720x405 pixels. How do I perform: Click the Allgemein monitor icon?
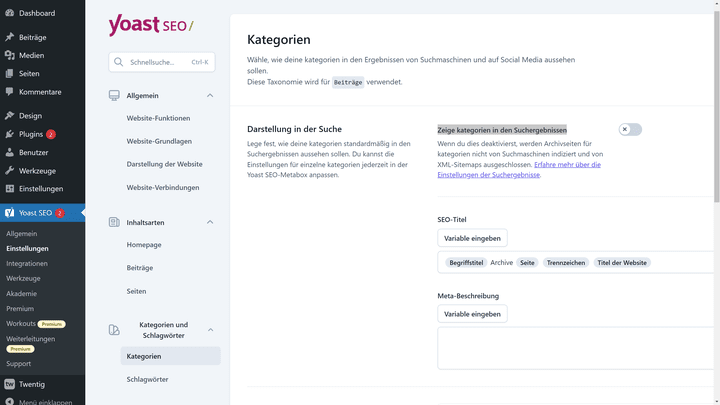tap(114, 96)
